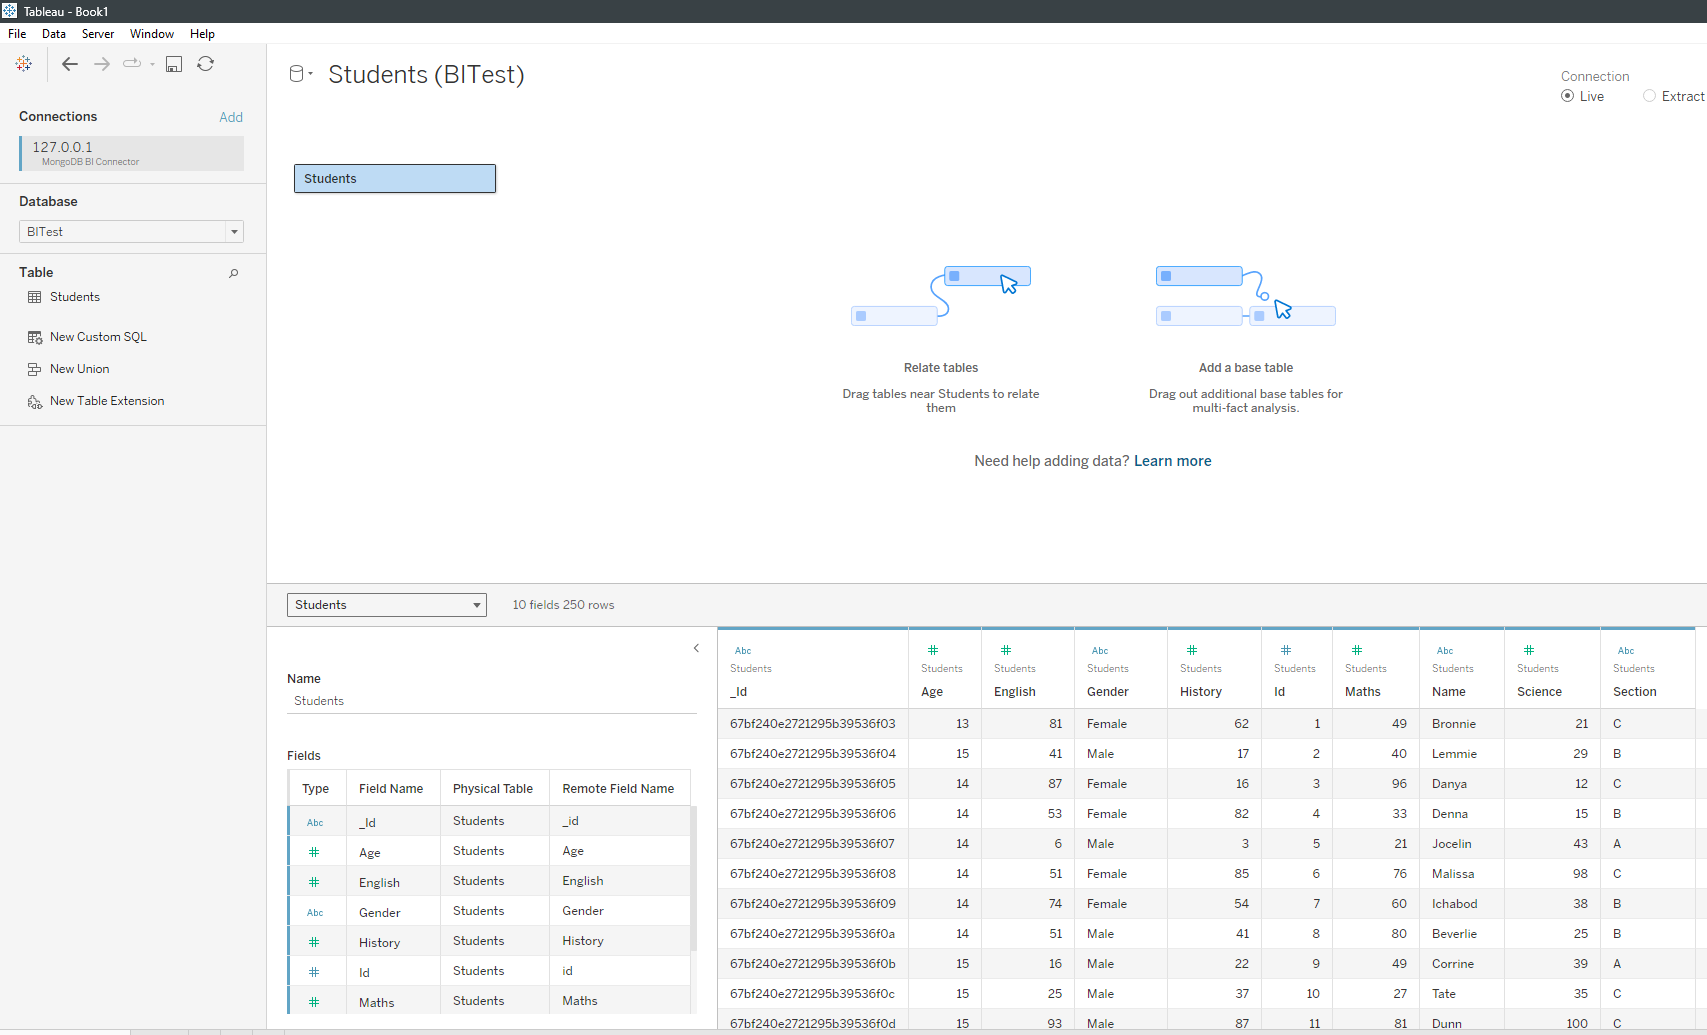Viewport: 1707px width, 1035px height.
Task: Change data type icon of Science column
Action: coord(1529,650)
